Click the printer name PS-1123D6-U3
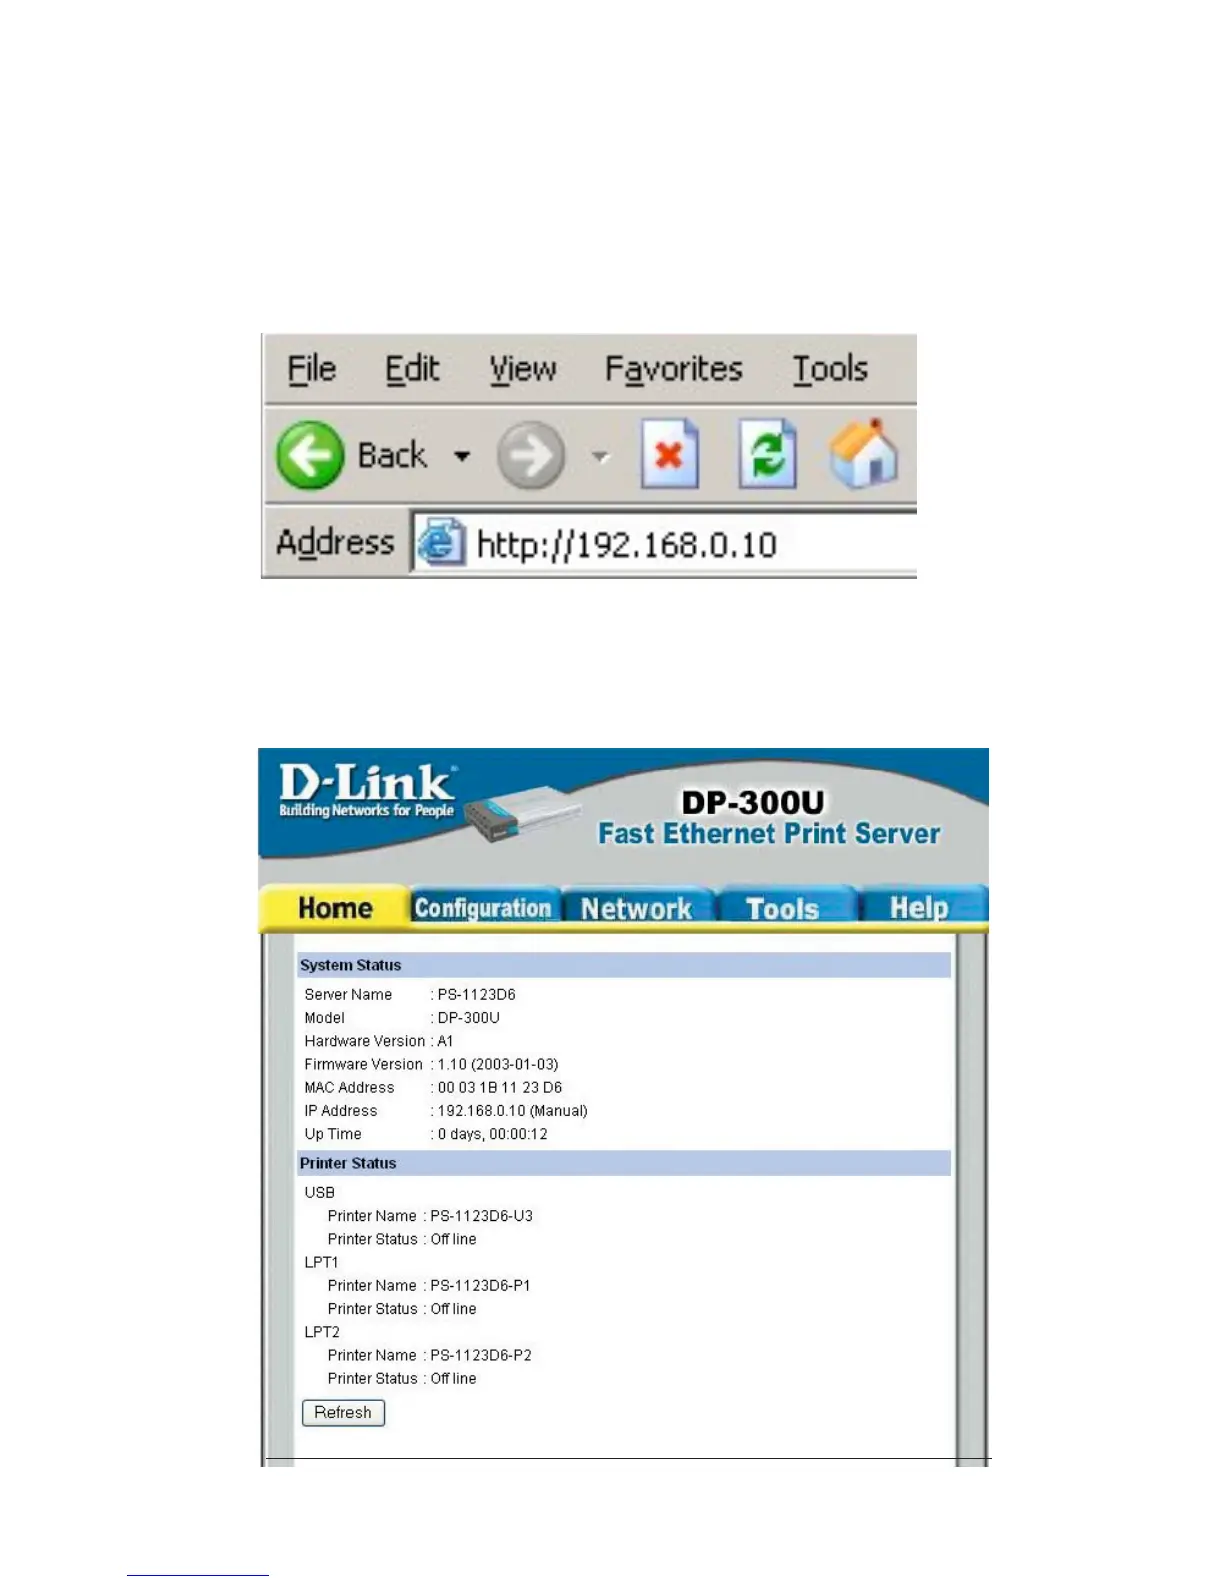 pos(481,1216)
